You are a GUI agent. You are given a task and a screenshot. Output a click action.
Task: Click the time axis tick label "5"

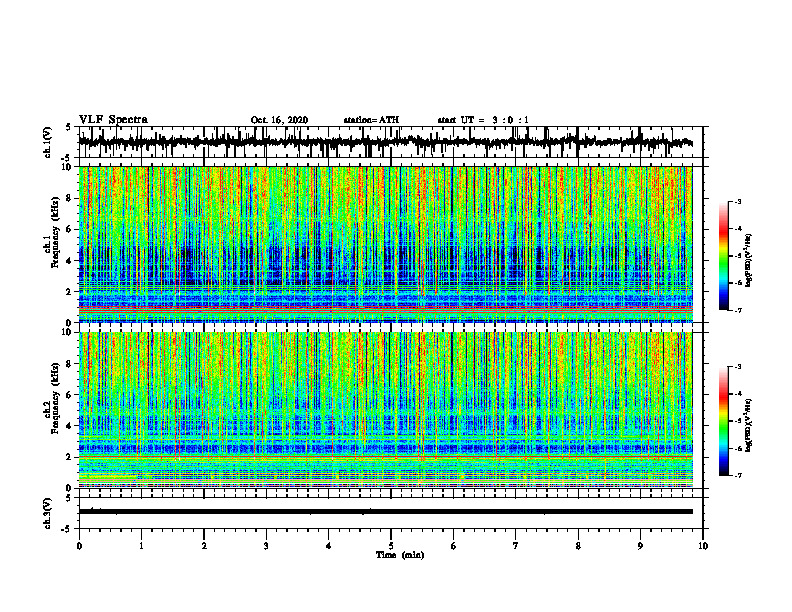391,546
